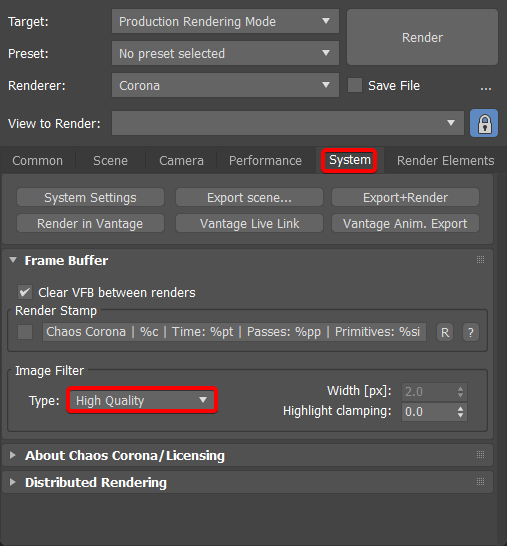This screenshot has width=507, height=546.
Task: Select the System tab
Action: [350, 160]
